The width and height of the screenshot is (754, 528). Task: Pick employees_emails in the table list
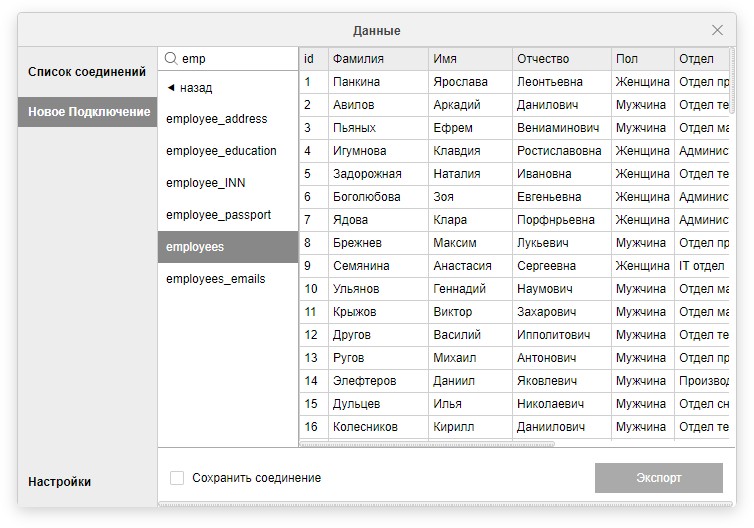tap(216, 279)
